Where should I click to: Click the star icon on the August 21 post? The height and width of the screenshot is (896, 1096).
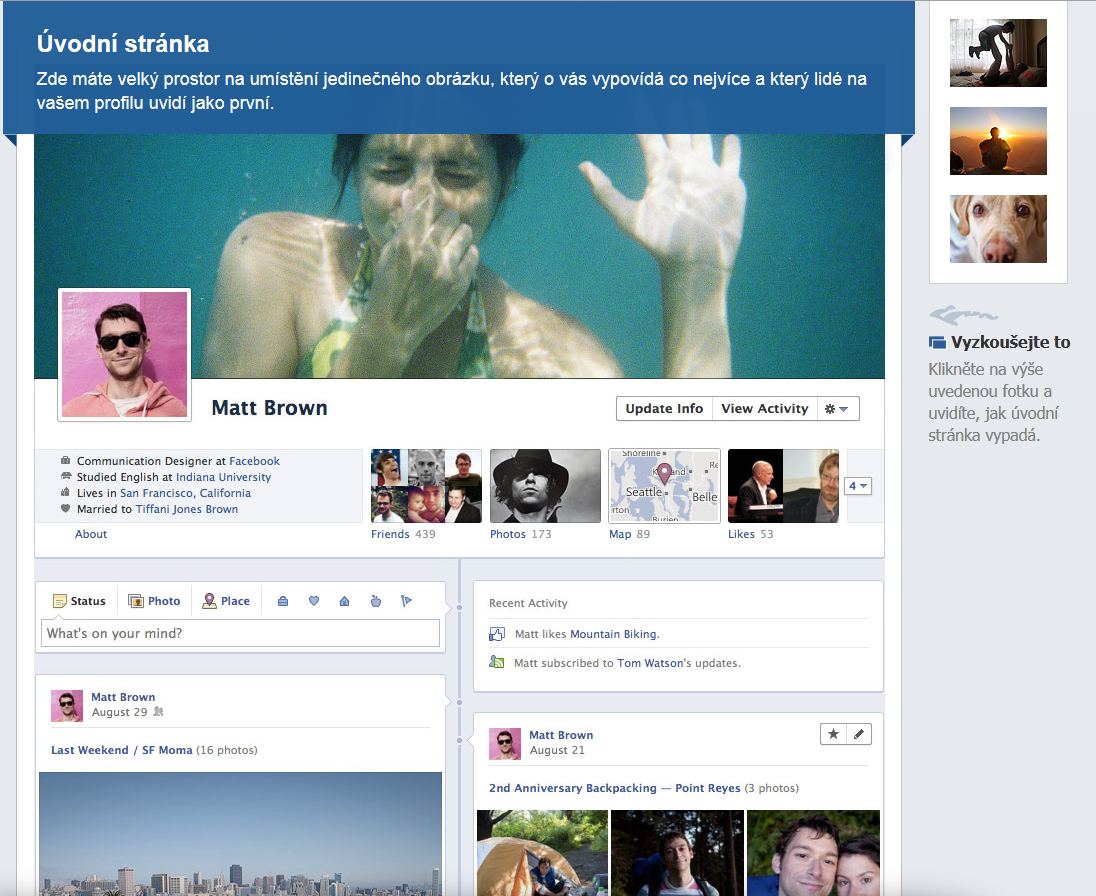point(833,734)
